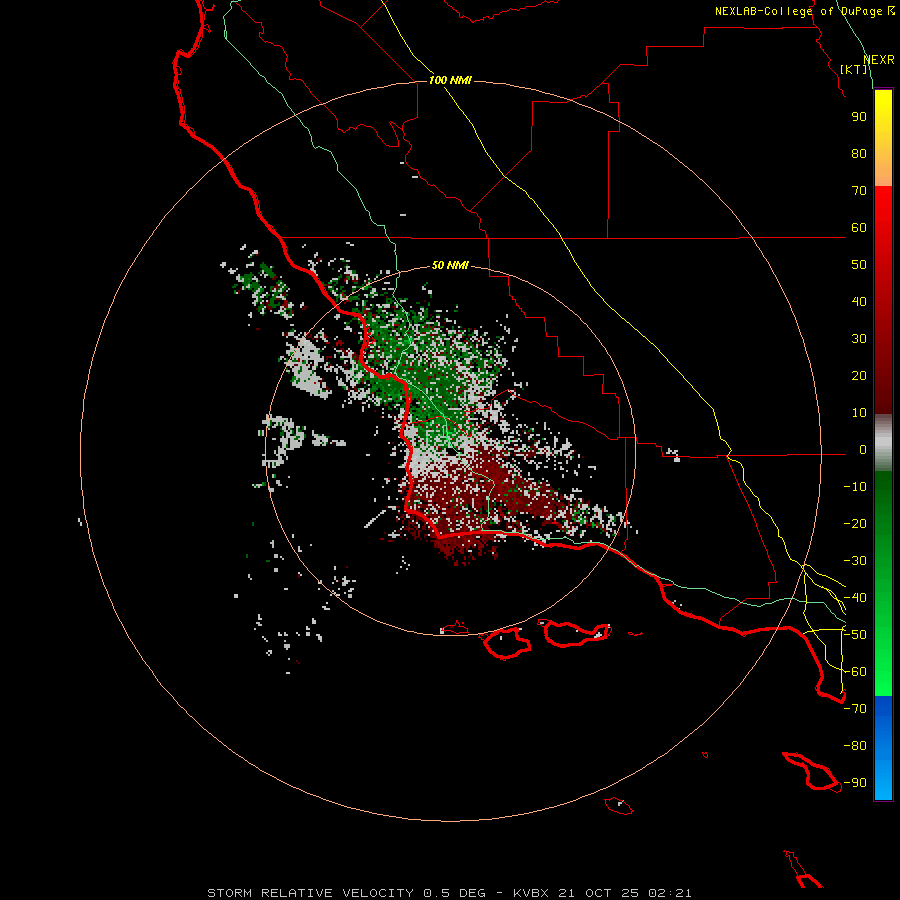Screen dimensions: 900x900
Task: Click the -40 value on velocity scale
Action: pos(855,598)
